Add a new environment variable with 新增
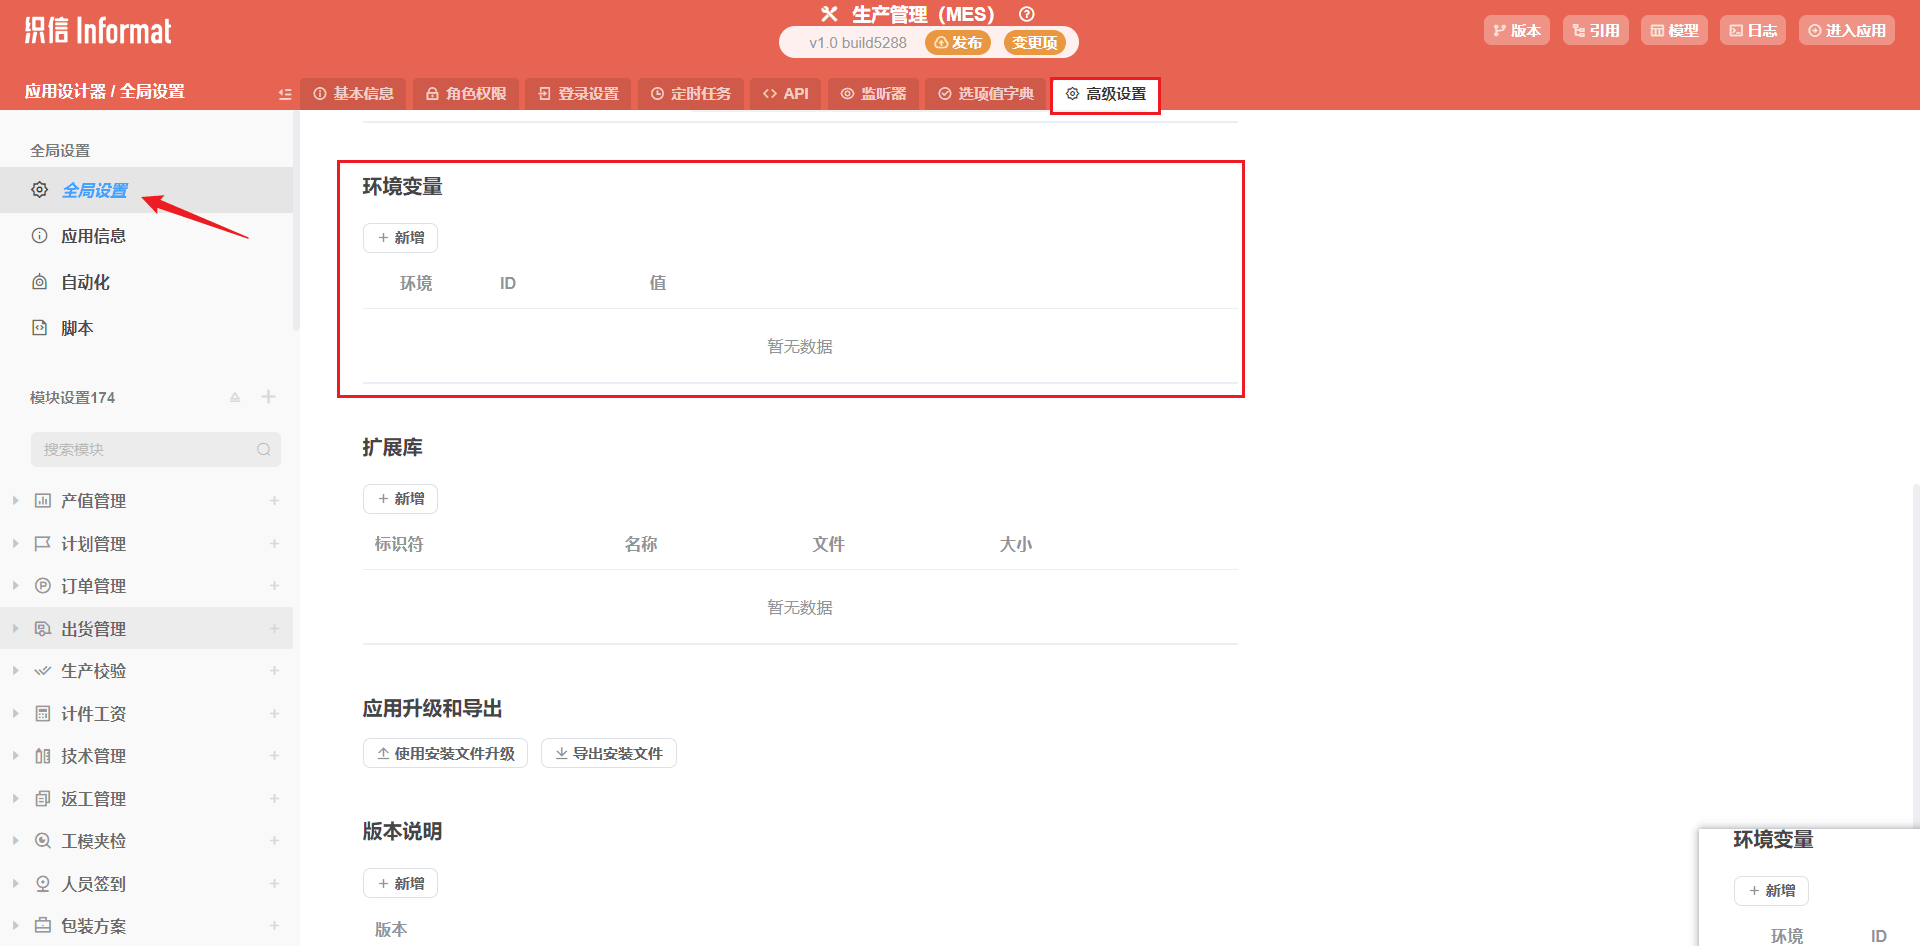Screen dimensions: 1920x946 [x=400, y=238]
